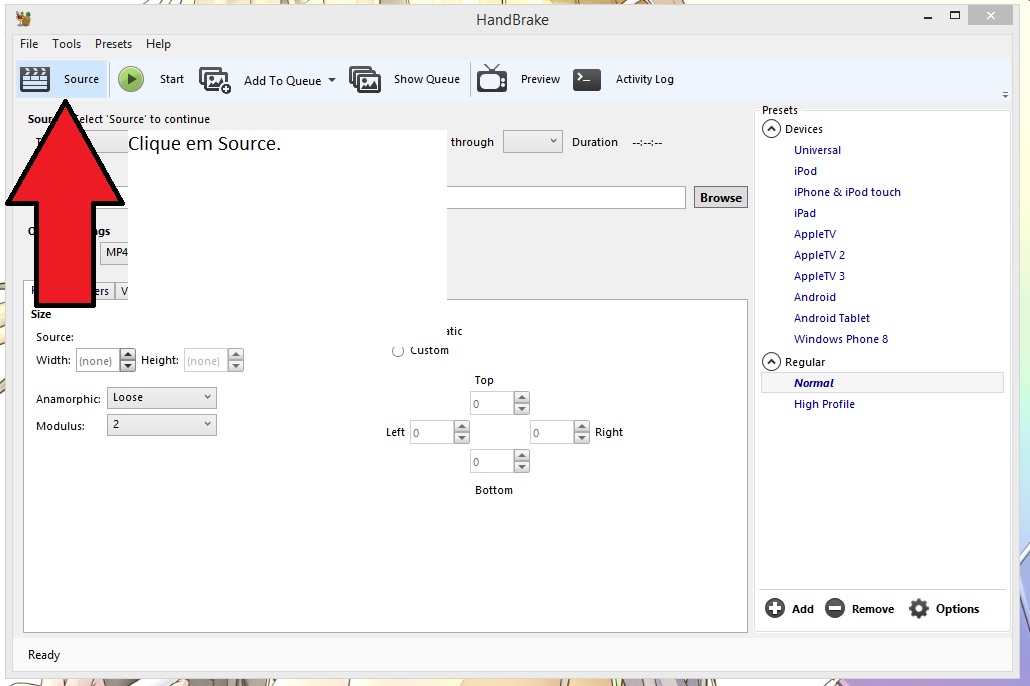Image resolution: width=1030 pixels, height=686 pixels.
Task: Click the Preview label
Action: [x=540, y=79]
